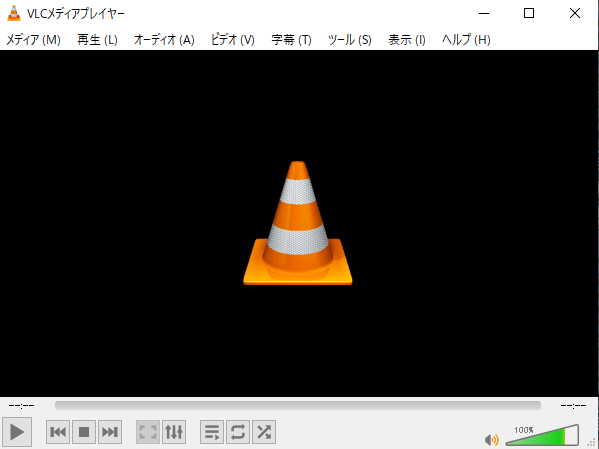Skip to the previous media track
This screenshot has width=599, height=449.
coord(58,432)
